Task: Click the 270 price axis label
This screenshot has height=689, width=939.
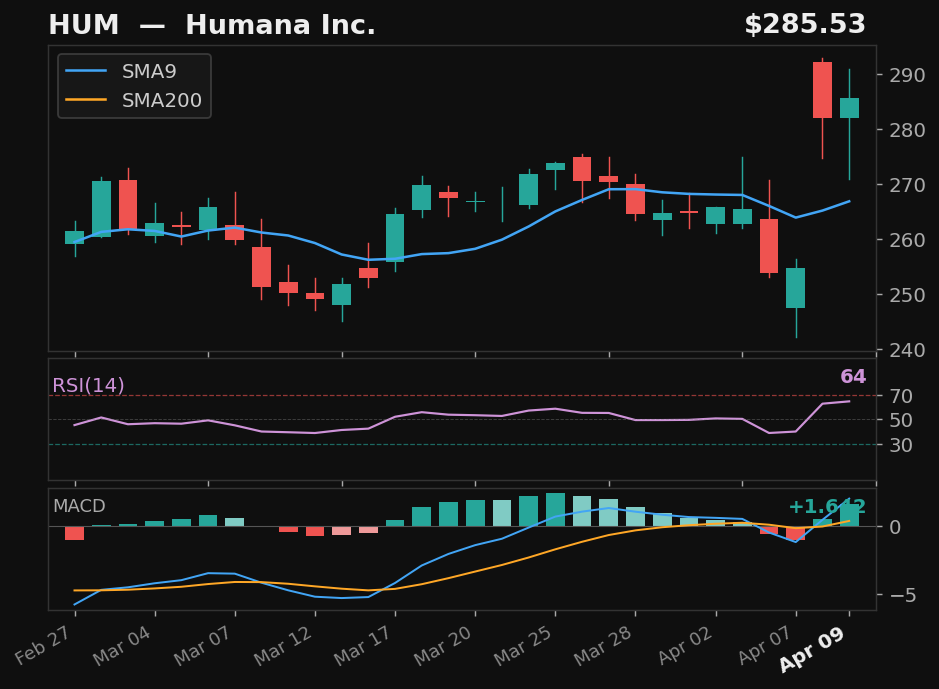Action: (907, 185)
